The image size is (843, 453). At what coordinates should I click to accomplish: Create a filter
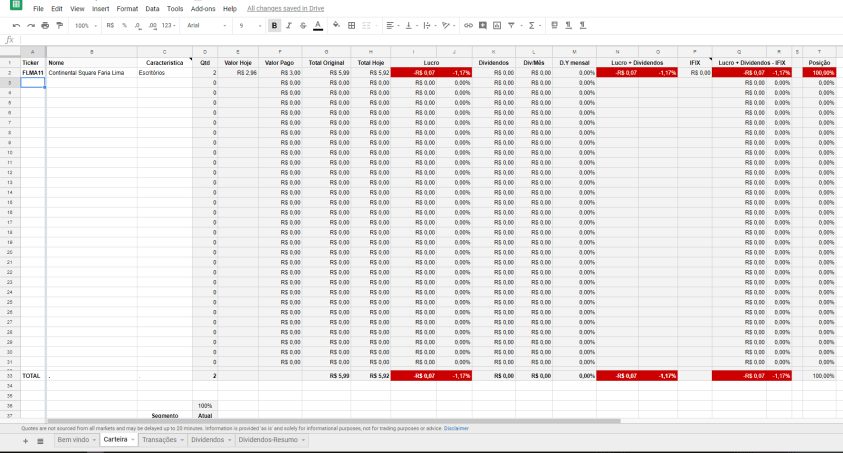coord(511,25)
